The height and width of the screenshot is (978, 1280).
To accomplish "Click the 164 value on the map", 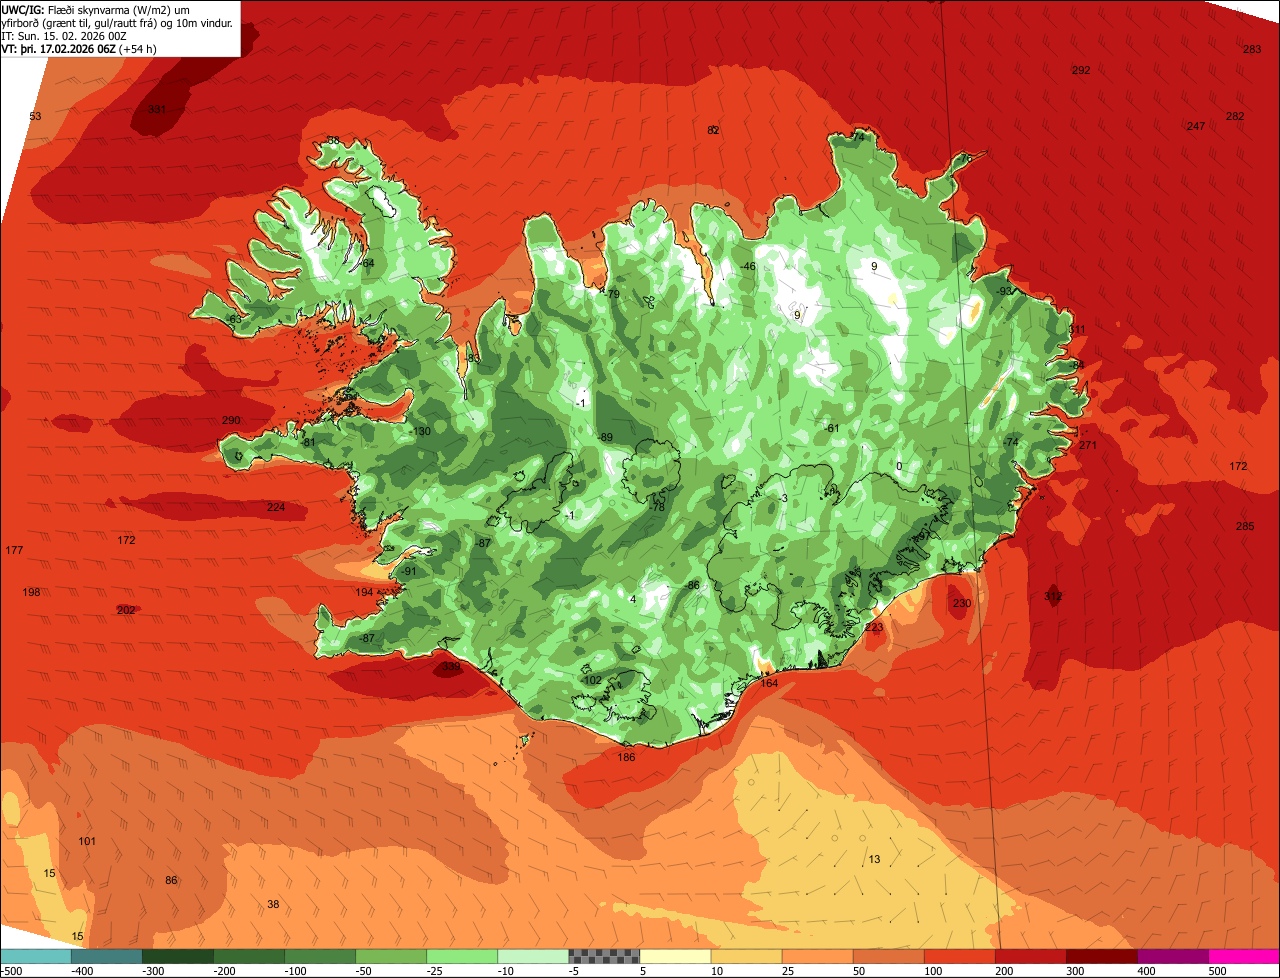I will click(769, 683).
